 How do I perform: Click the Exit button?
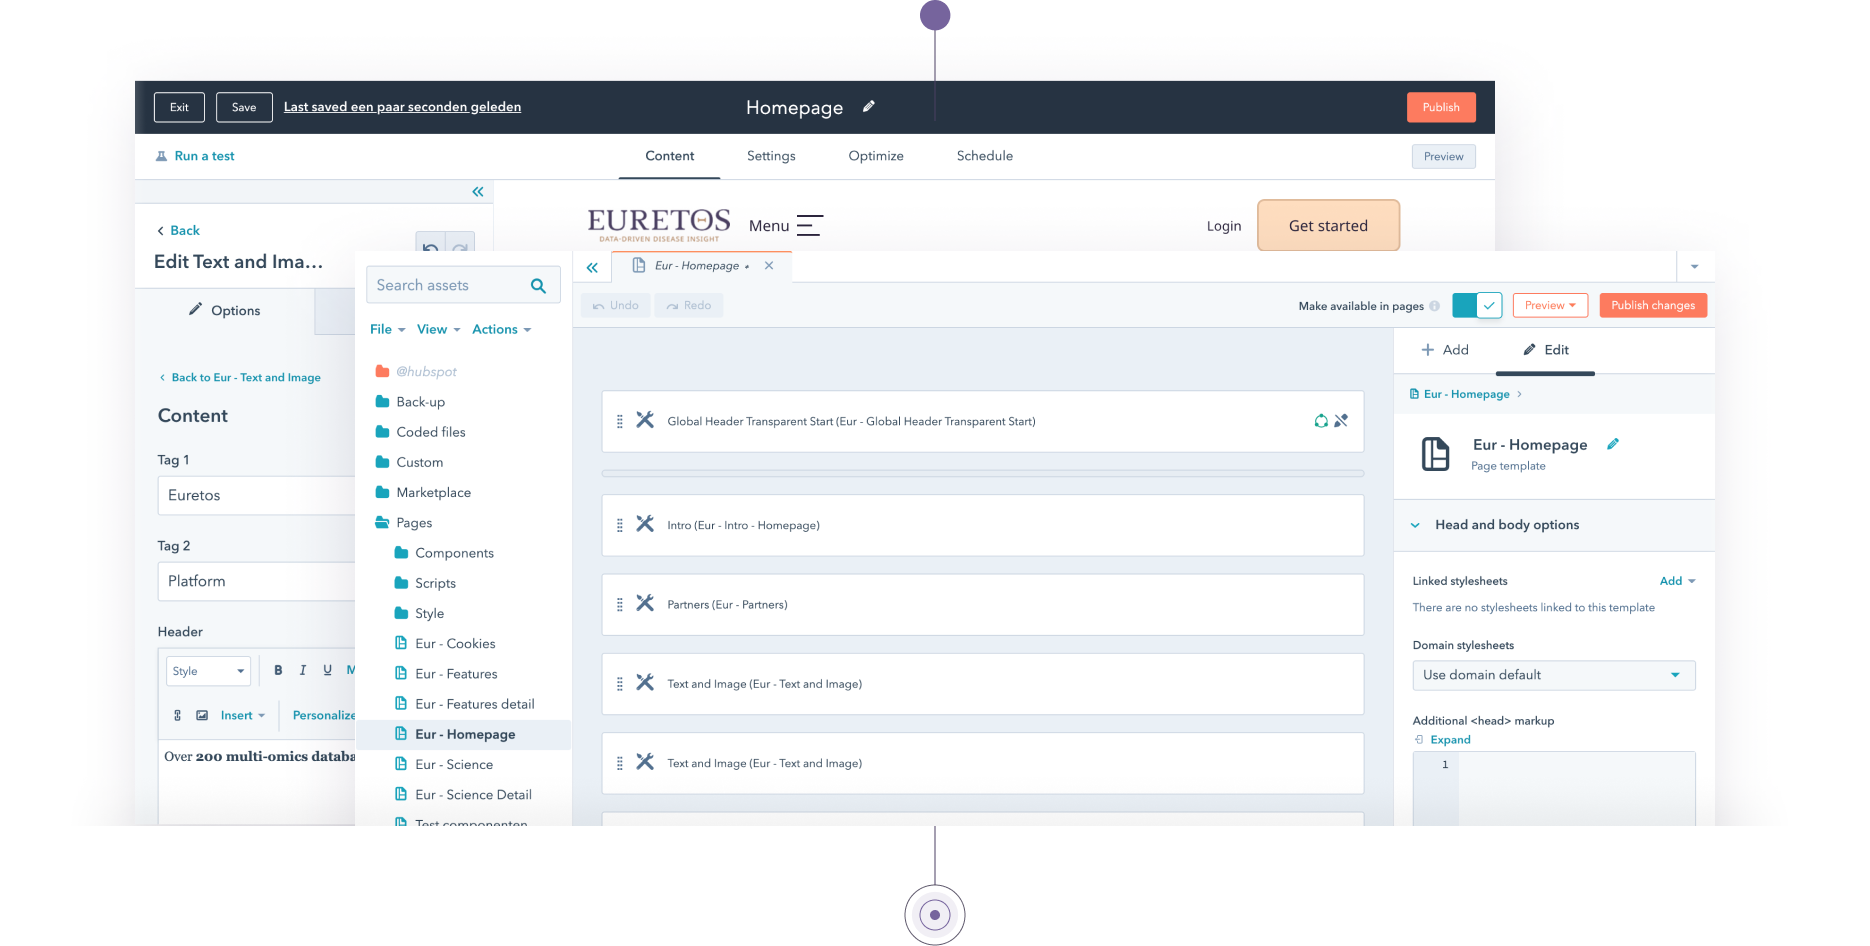point(179,107)
